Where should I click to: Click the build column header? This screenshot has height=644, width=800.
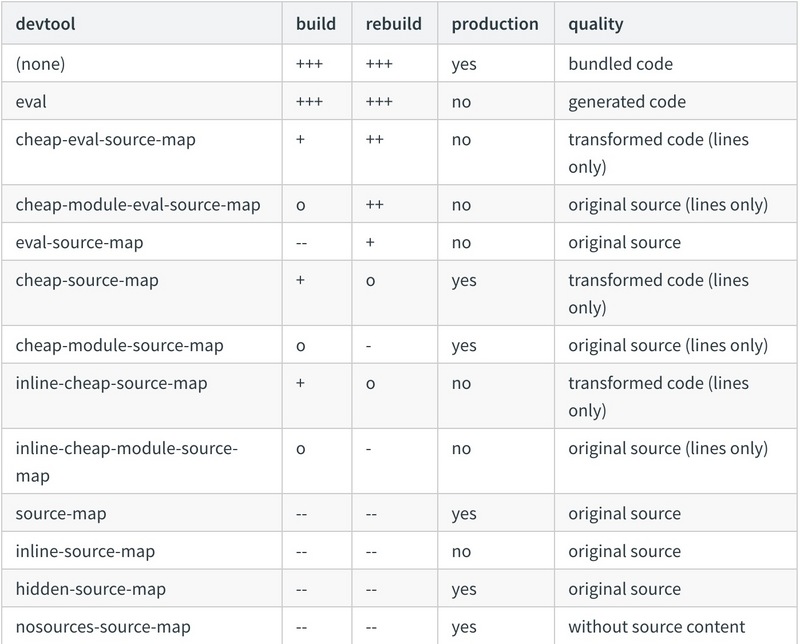(x=316, y=24)
